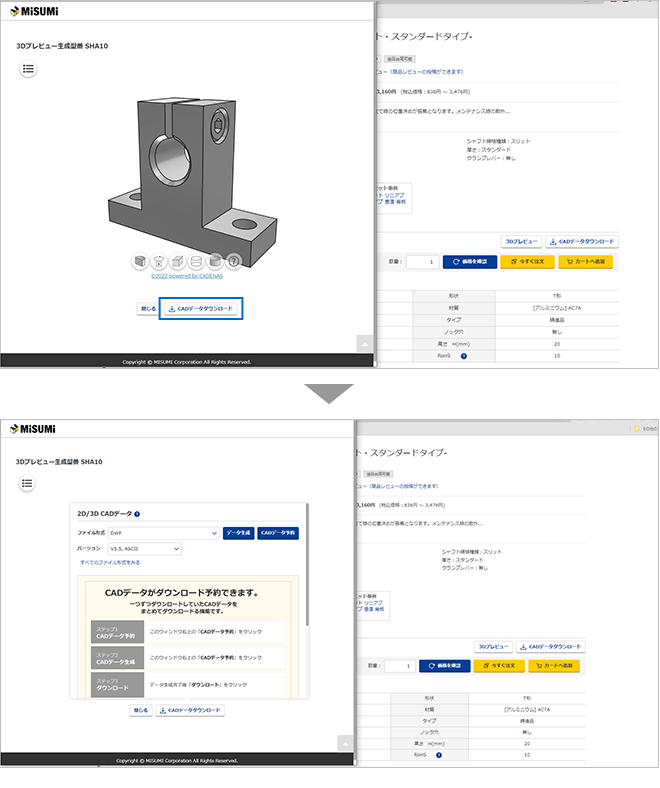This screenshot has width=660, height=788.
Task: Open the list menu icon above the 3D bracket model
Action: (28, 69)
